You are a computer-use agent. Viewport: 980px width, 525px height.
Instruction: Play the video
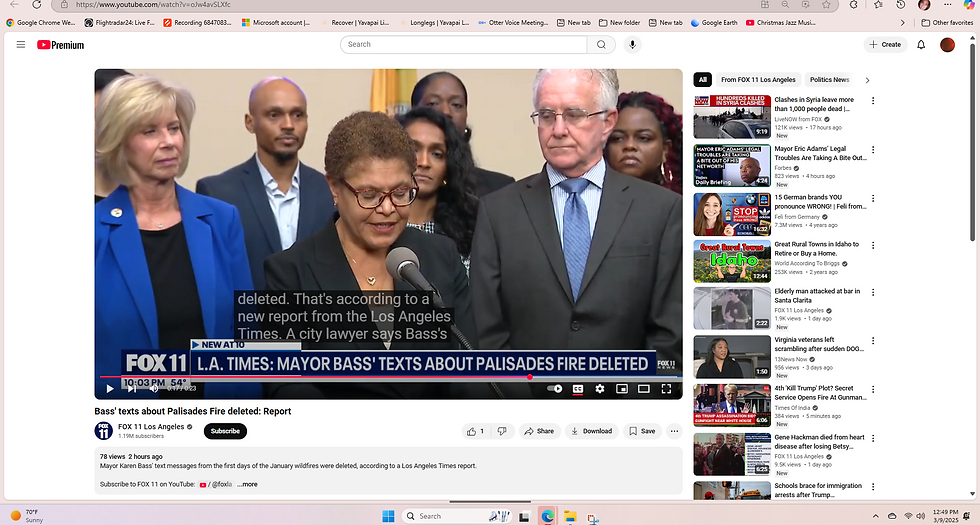[x=110, y=389]
